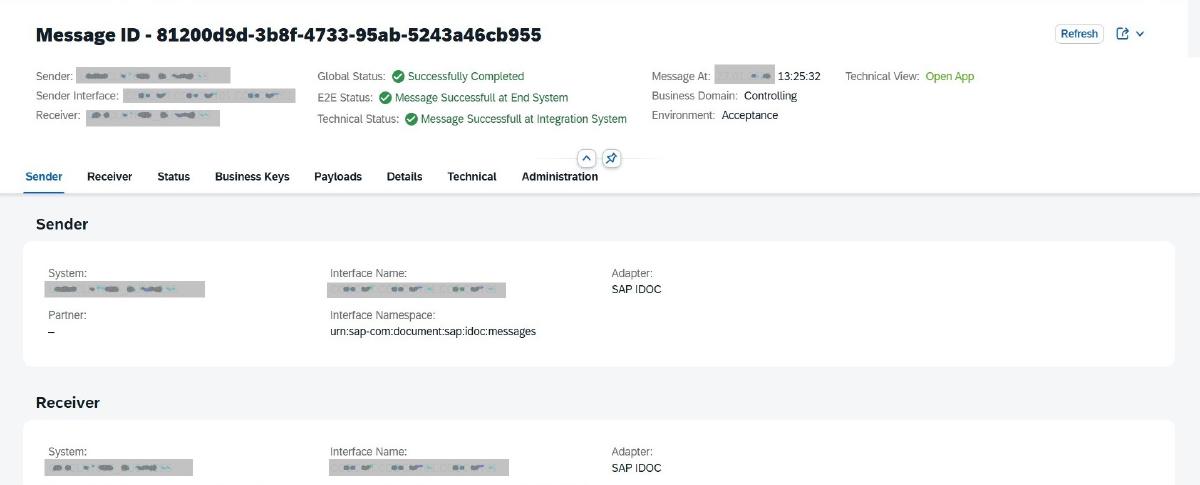Toggle the pin header icon
The image size is (1200, 485).
click(612, 159)
